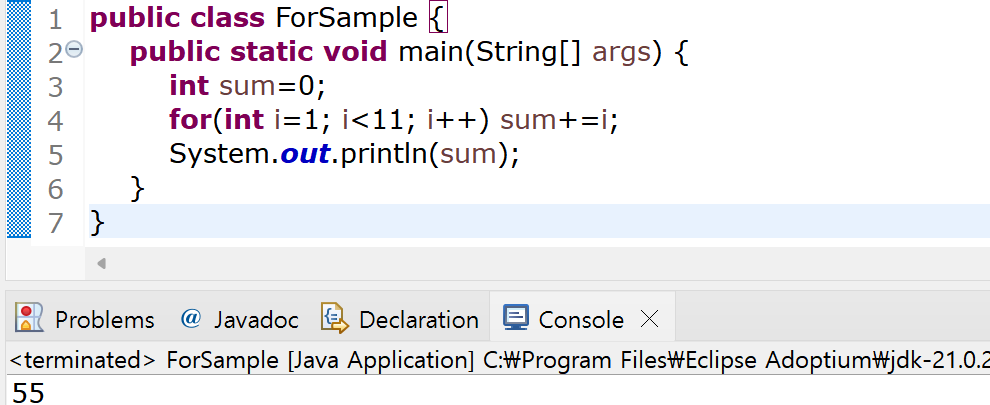The width and height of the screenshot is (990, 405).
Task: Open the Declaration tab
Action: coord(400,320)
